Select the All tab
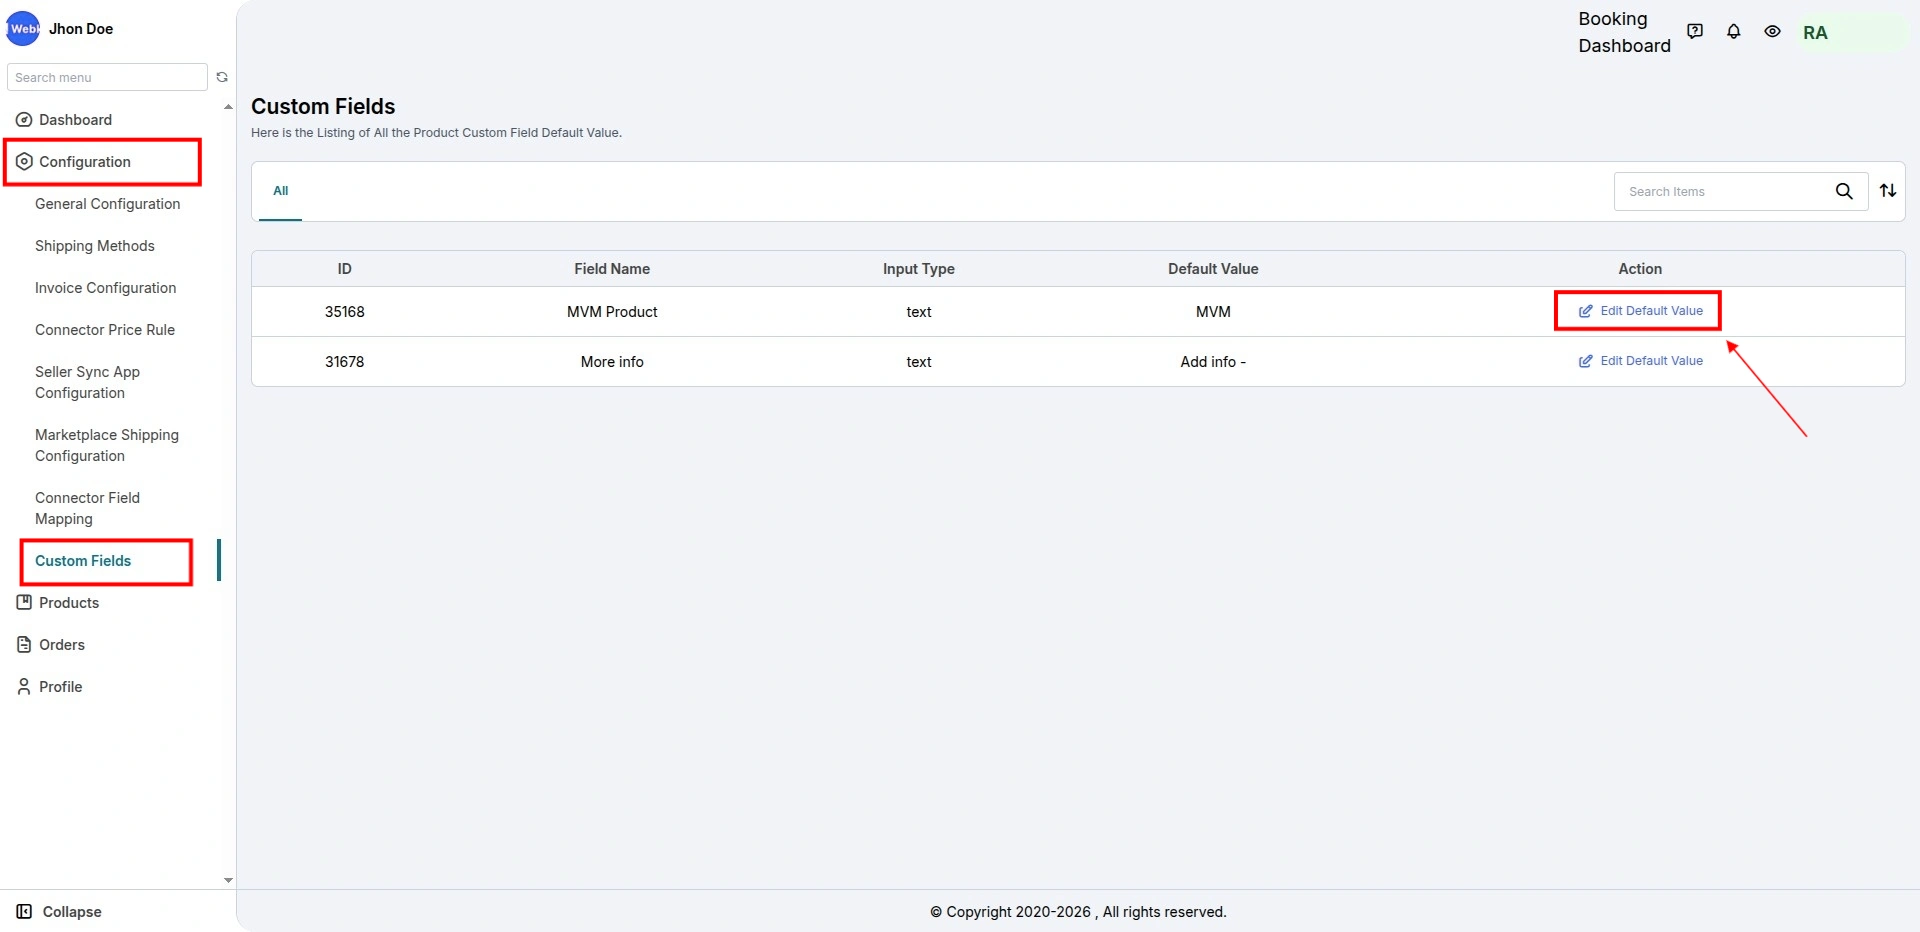 (x=281, y=191)
